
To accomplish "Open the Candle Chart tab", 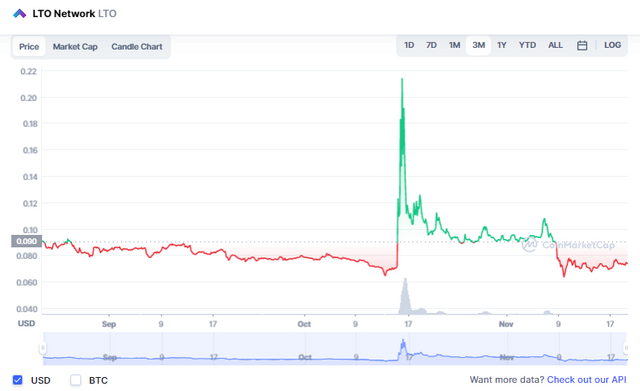I will (x=137, y=47).
